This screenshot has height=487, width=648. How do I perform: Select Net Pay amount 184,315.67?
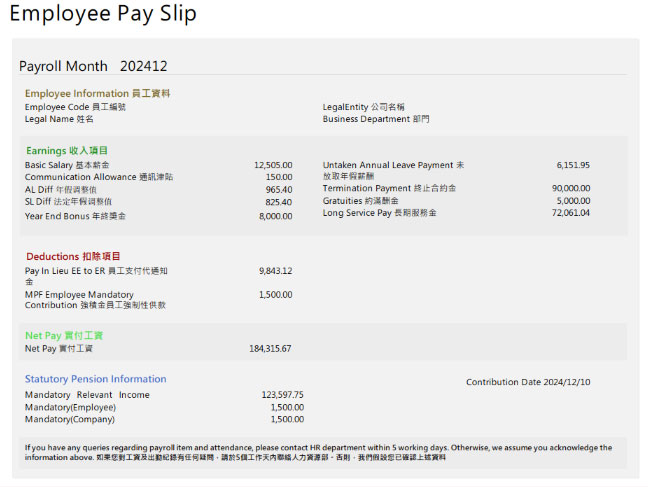click(270, 349)
